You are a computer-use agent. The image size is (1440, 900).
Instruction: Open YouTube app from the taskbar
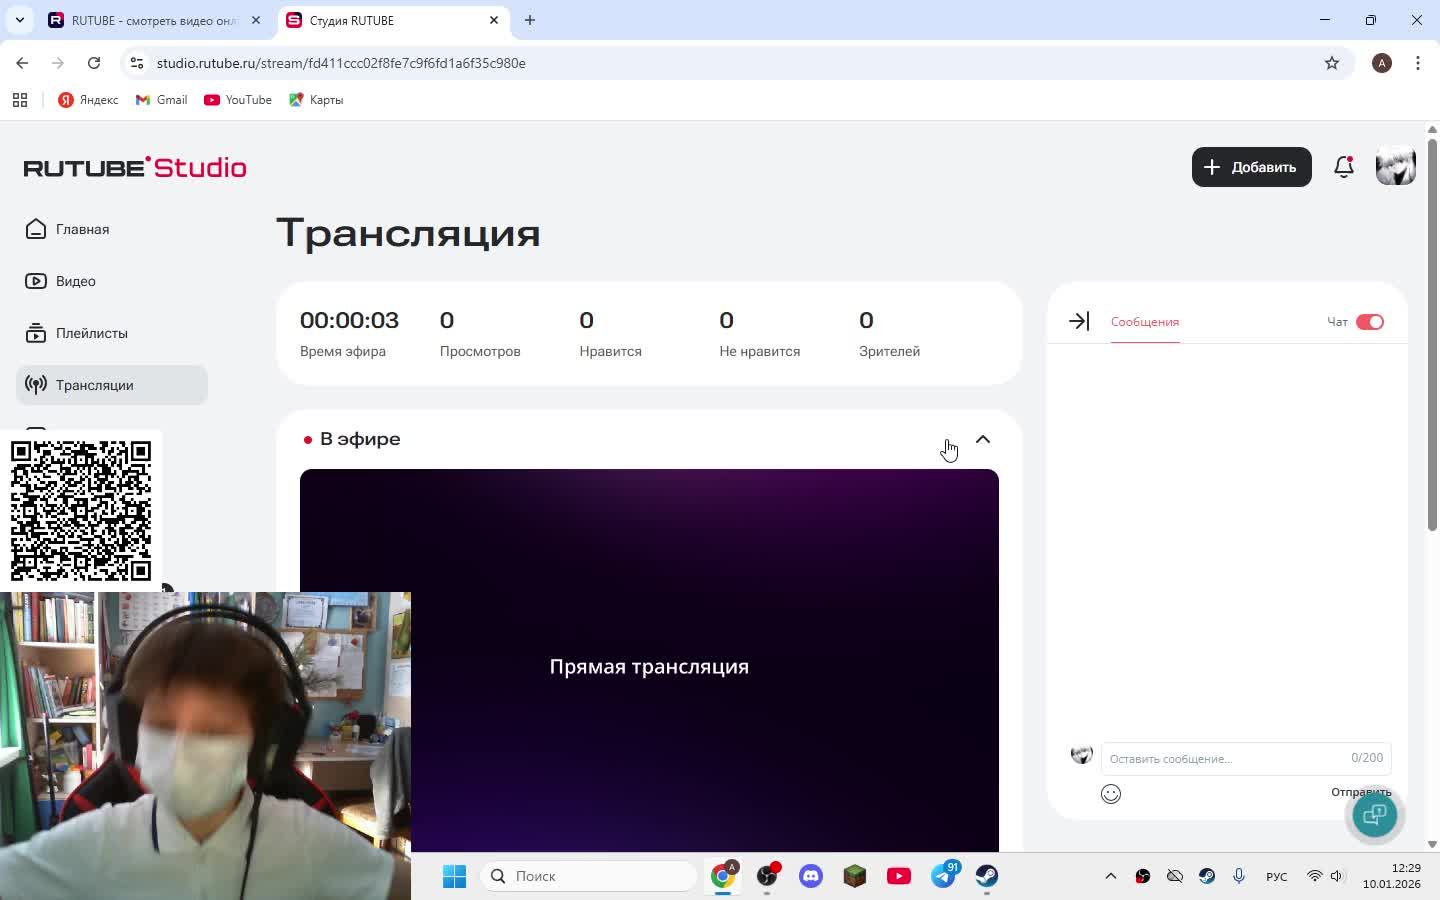pos(899,876)
